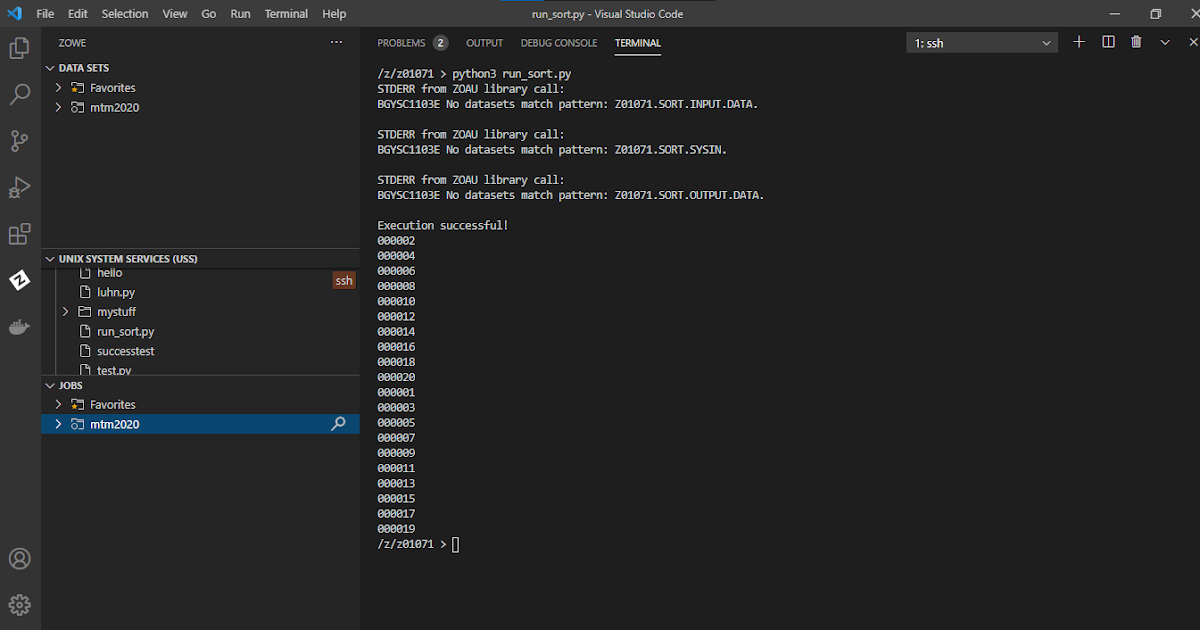Open the Run and Debug icon
1200x630 pixels.
pos(20,187)
